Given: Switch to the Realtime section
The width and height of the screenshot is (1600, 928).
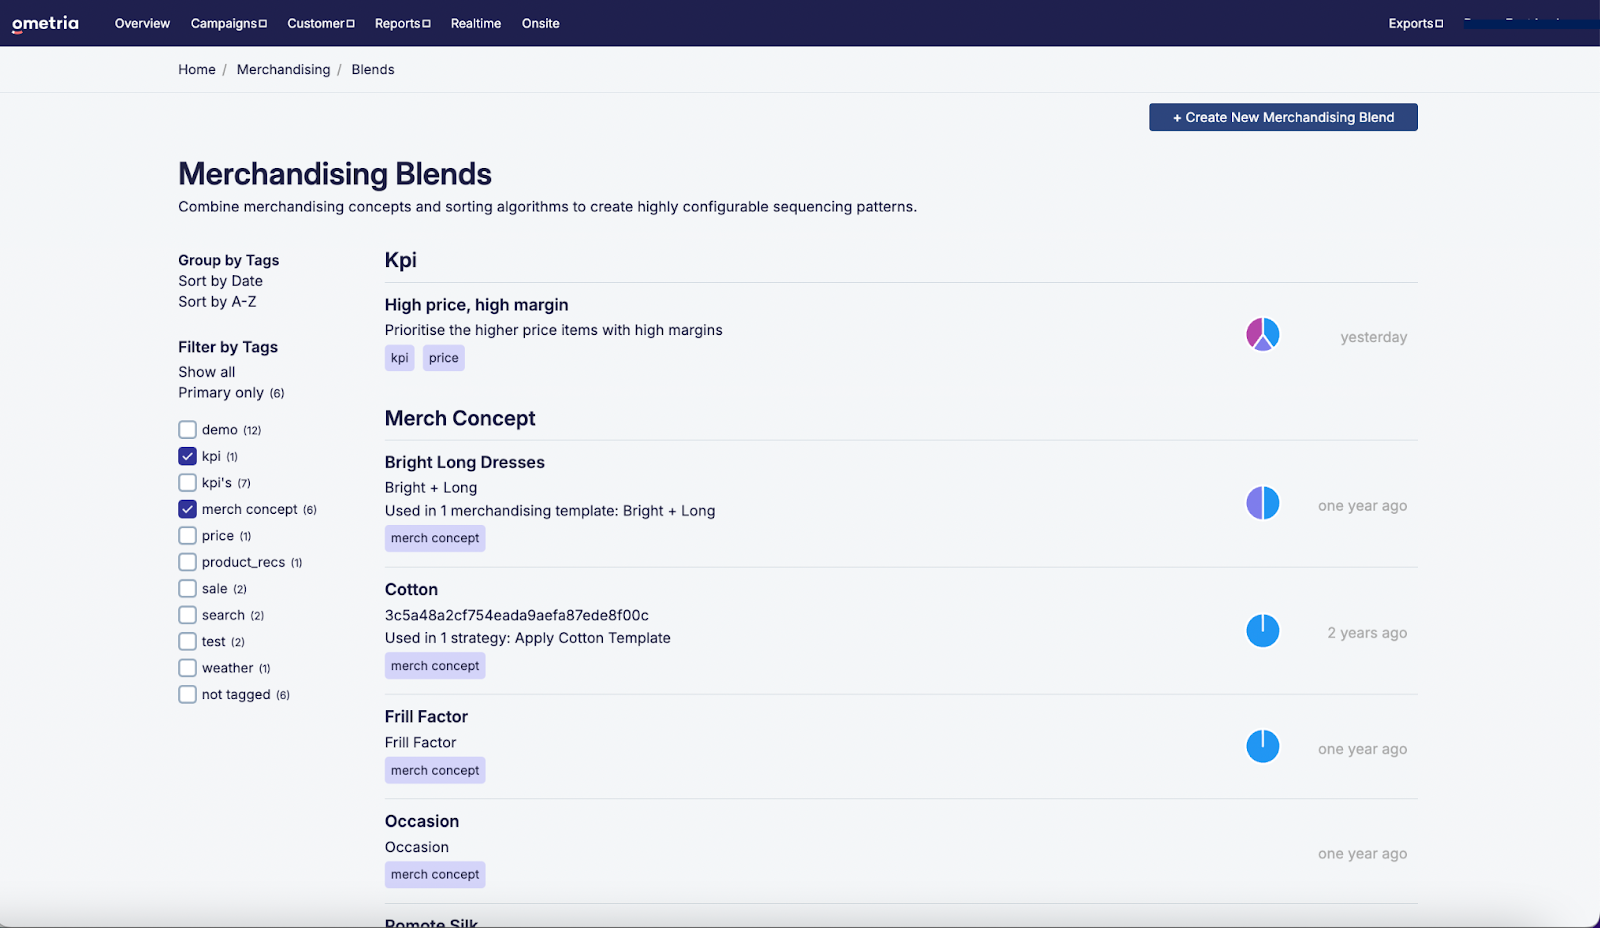Looking at the screenshot, I should click(x=476, y=23).
